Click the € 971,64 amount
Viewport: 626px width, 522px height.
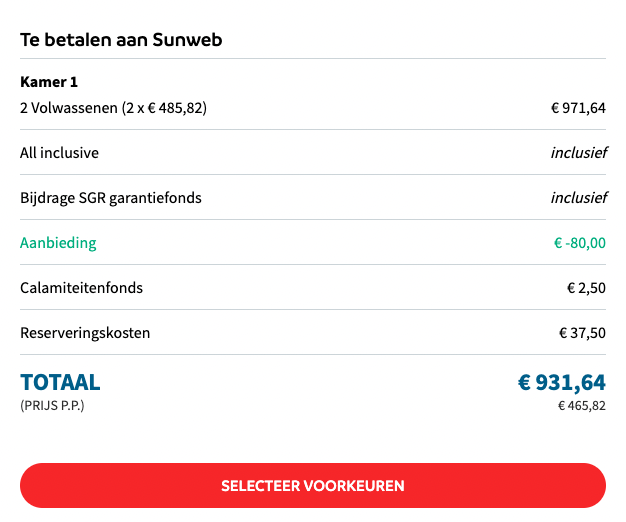578,108
